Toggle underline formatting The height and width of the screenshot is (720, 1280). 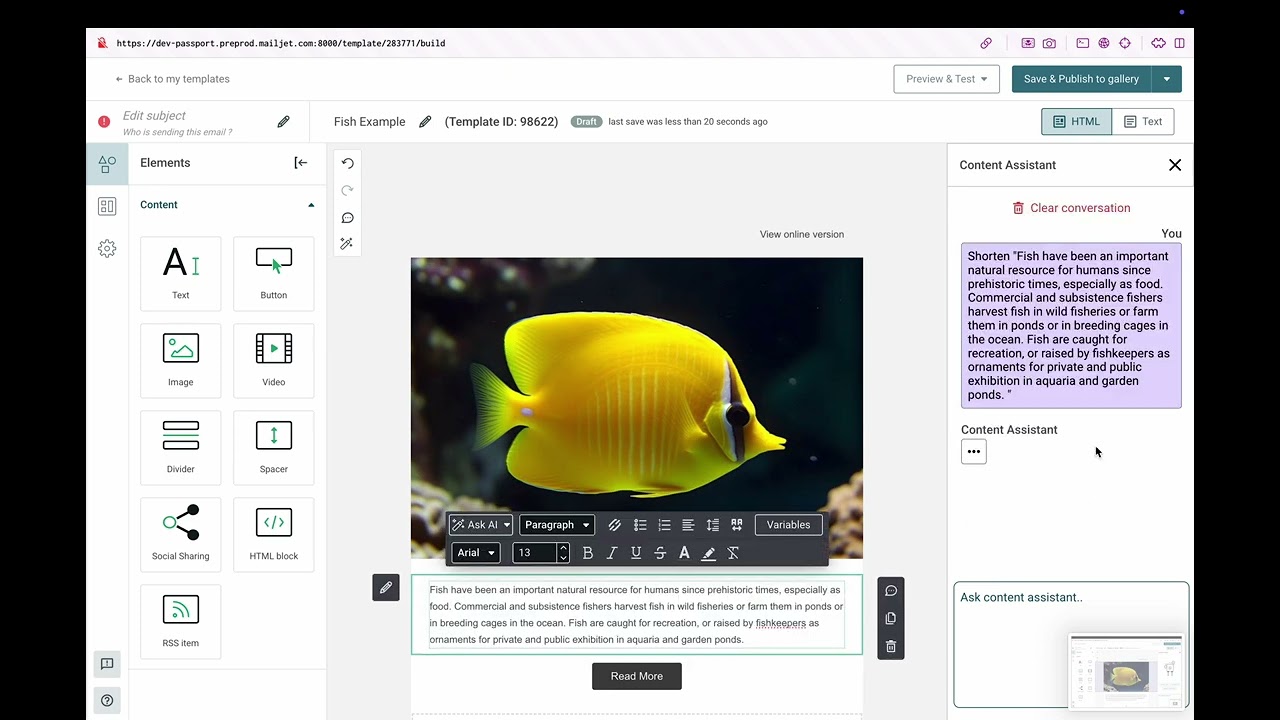636,553
